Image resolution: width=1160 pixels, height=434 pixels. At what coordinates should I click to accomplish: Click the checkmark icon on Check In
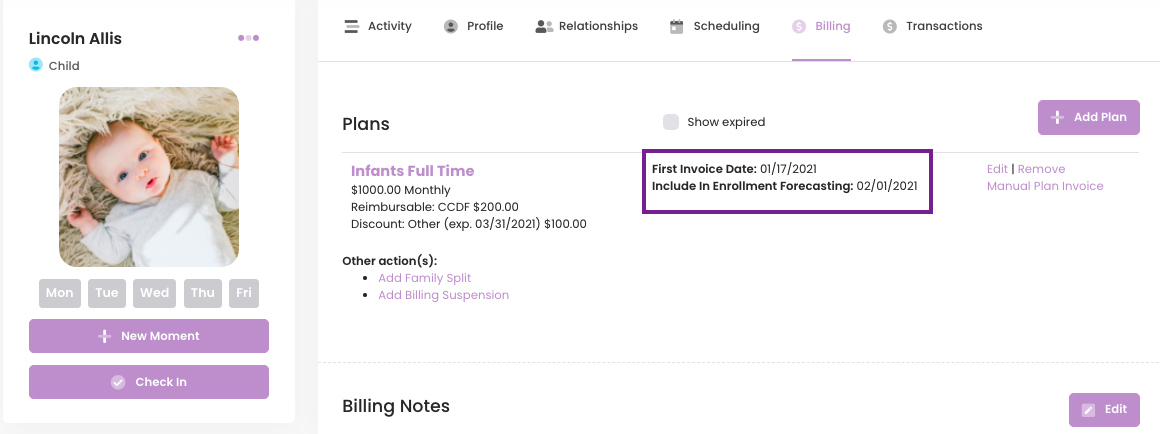point(118,382)
